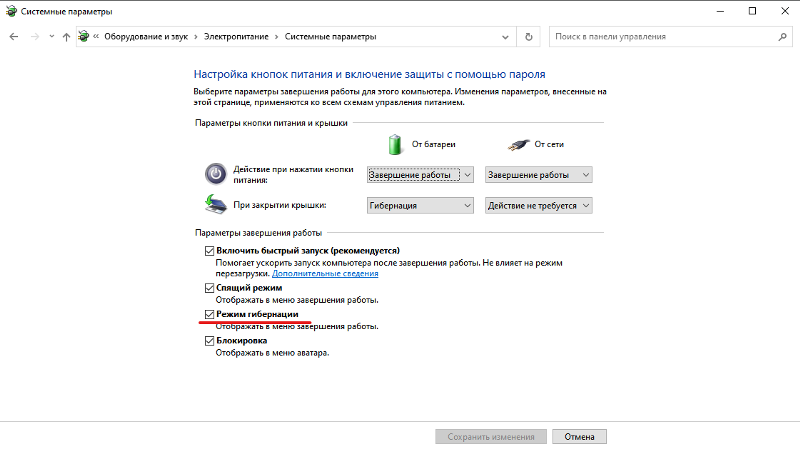Click the power plug icon
800x451 pixels.
click(x=518, y=143)
